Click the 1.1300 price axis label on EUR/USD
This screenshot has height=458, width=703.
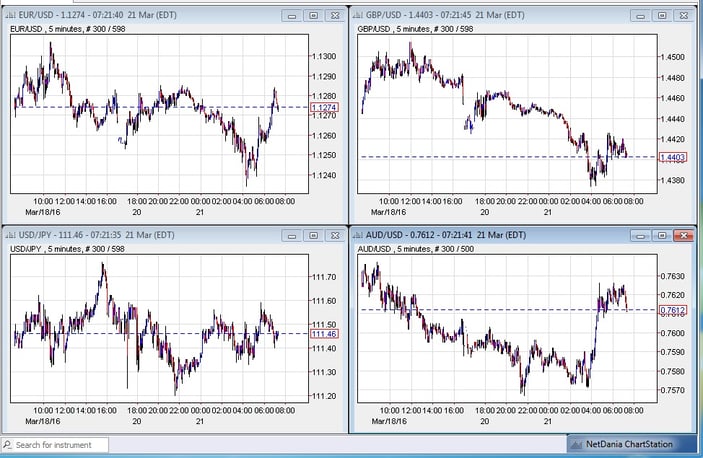324,56
